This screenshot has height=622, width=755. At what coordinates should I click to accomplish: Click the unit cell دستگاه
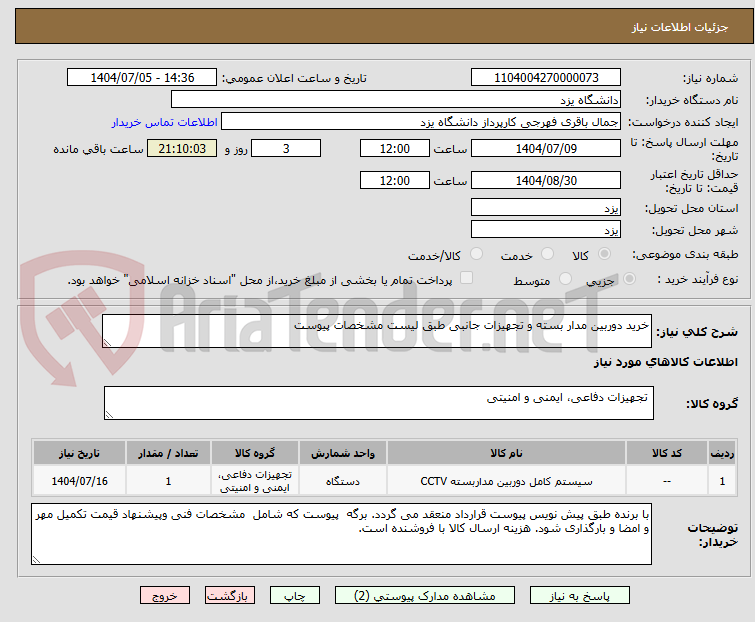click(x=343, y=481)
